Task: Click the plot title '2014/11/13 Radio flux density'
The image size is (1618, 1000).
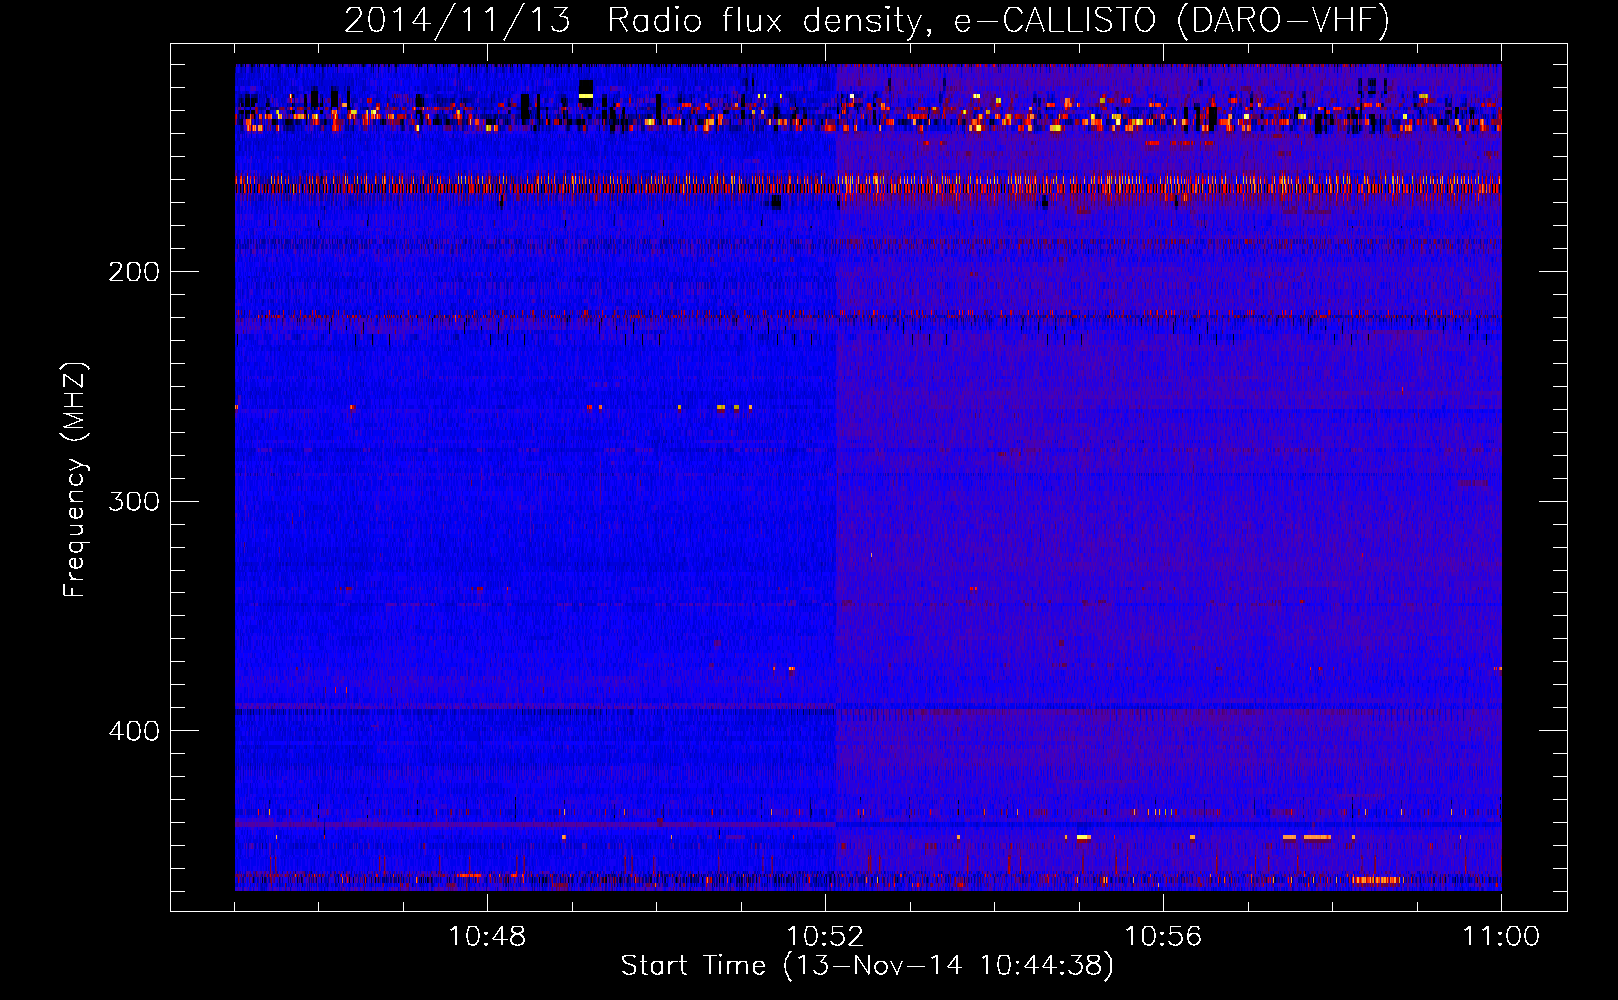Action: [867, 20]
